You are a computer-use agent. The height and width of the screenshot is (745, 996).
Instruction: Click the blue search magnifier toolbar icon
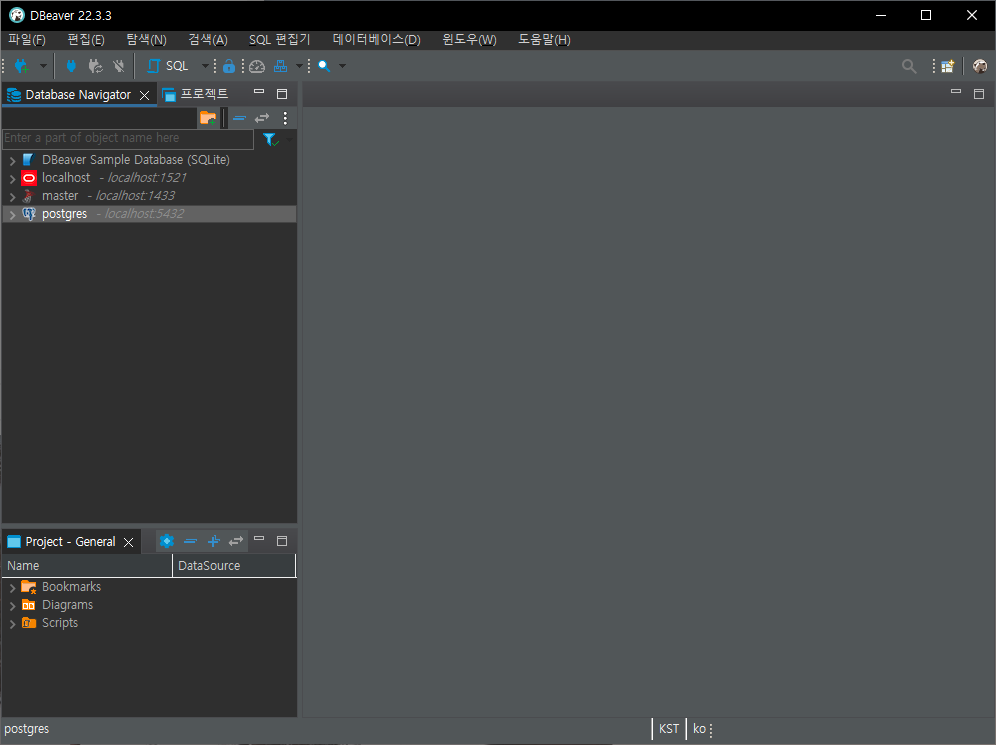click(324, 66)
